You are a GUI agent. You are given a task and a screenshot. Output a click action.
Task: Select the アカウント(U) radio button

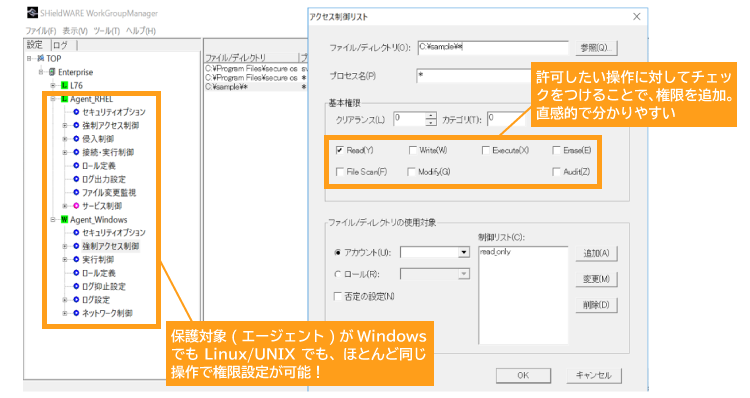pos(338,252)
